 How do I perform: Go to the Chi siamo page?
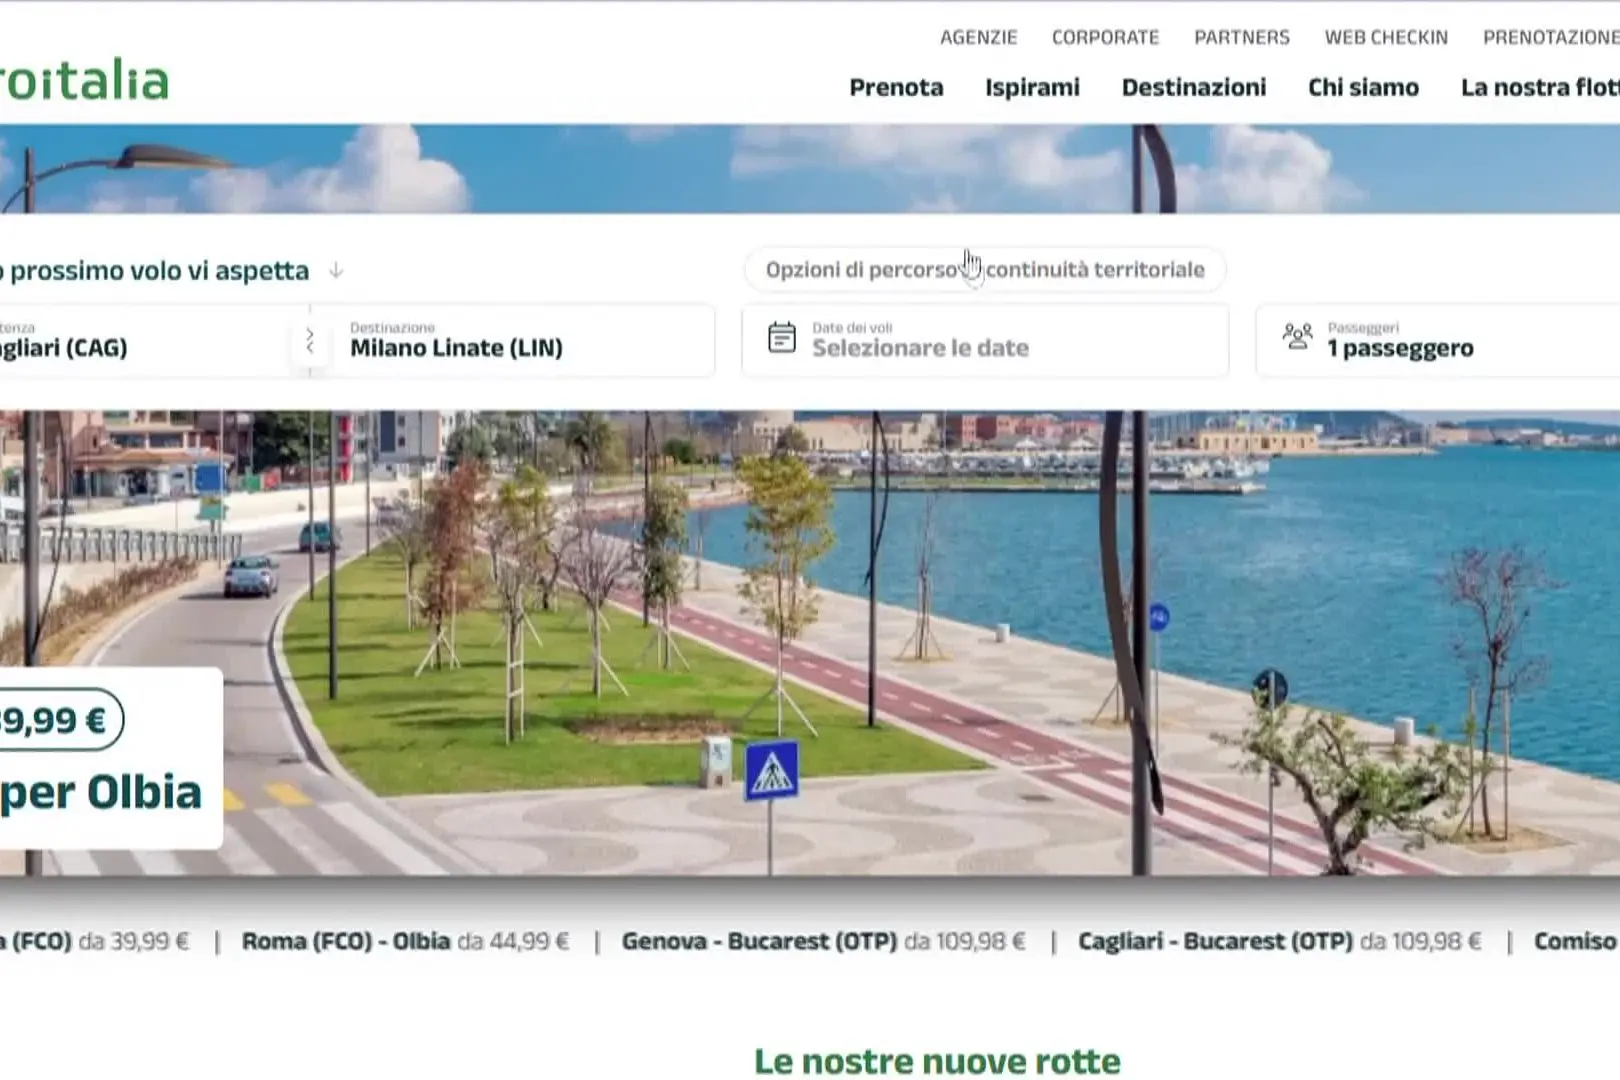tap(1363, 88)
